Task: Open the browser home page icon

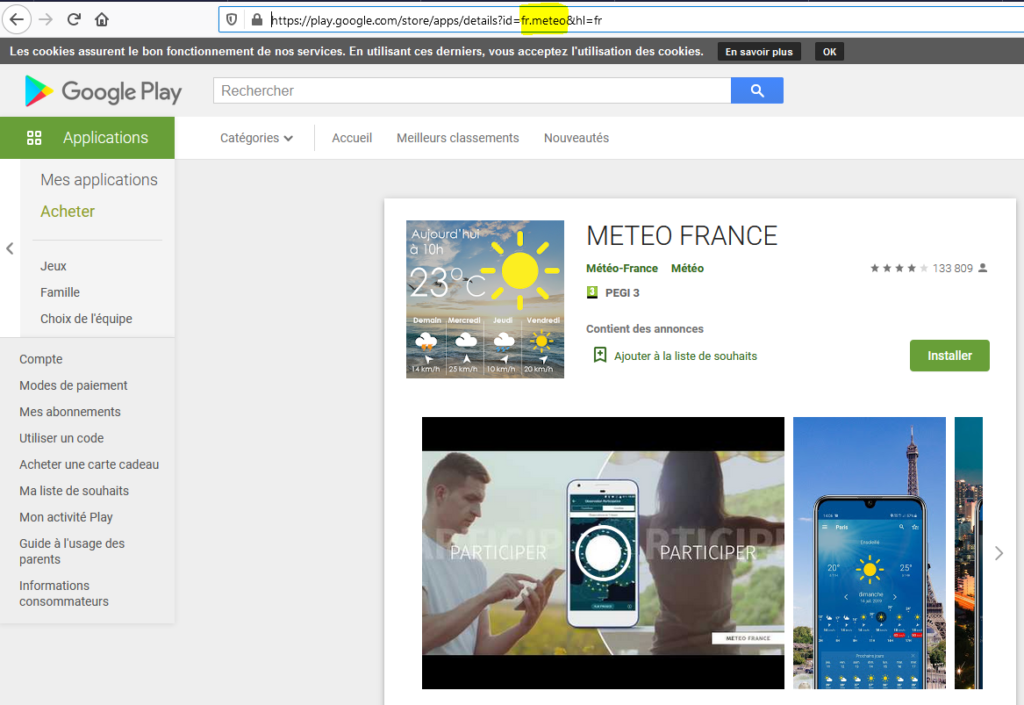Action: pyautogui.click(x=101, y=20)
